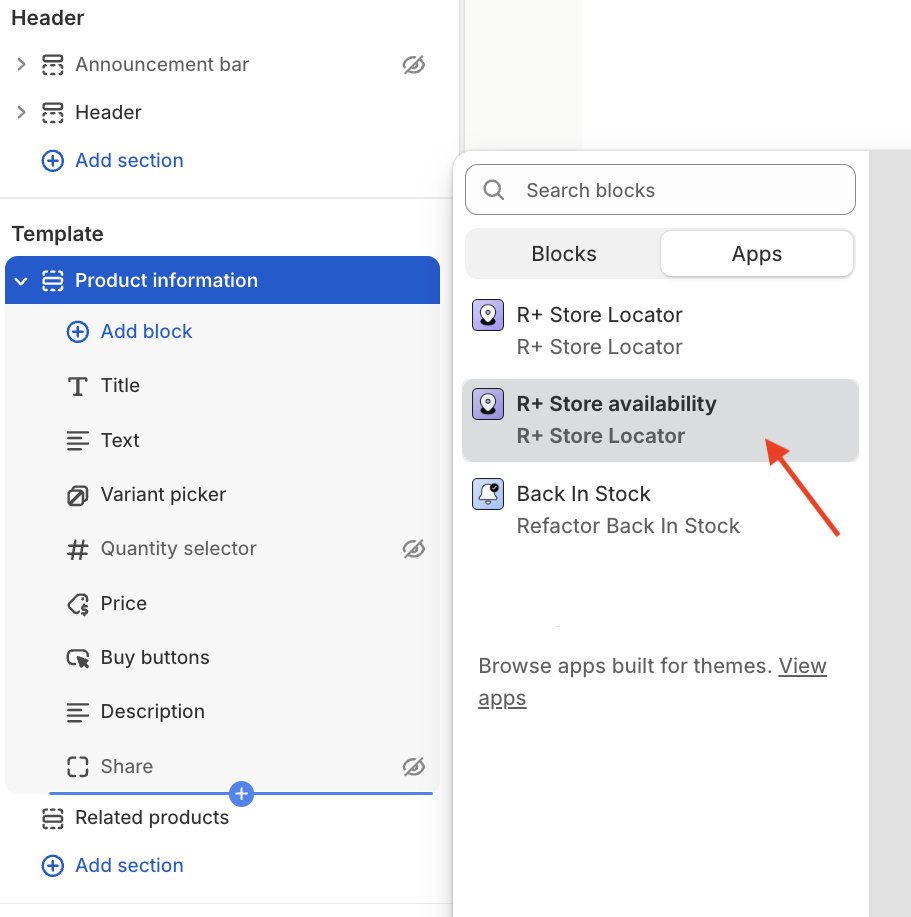The width and height of the screenshot is (911, 917).
Task: Click the R+ Store availability app icon
Action: click(x=488, y=404)
